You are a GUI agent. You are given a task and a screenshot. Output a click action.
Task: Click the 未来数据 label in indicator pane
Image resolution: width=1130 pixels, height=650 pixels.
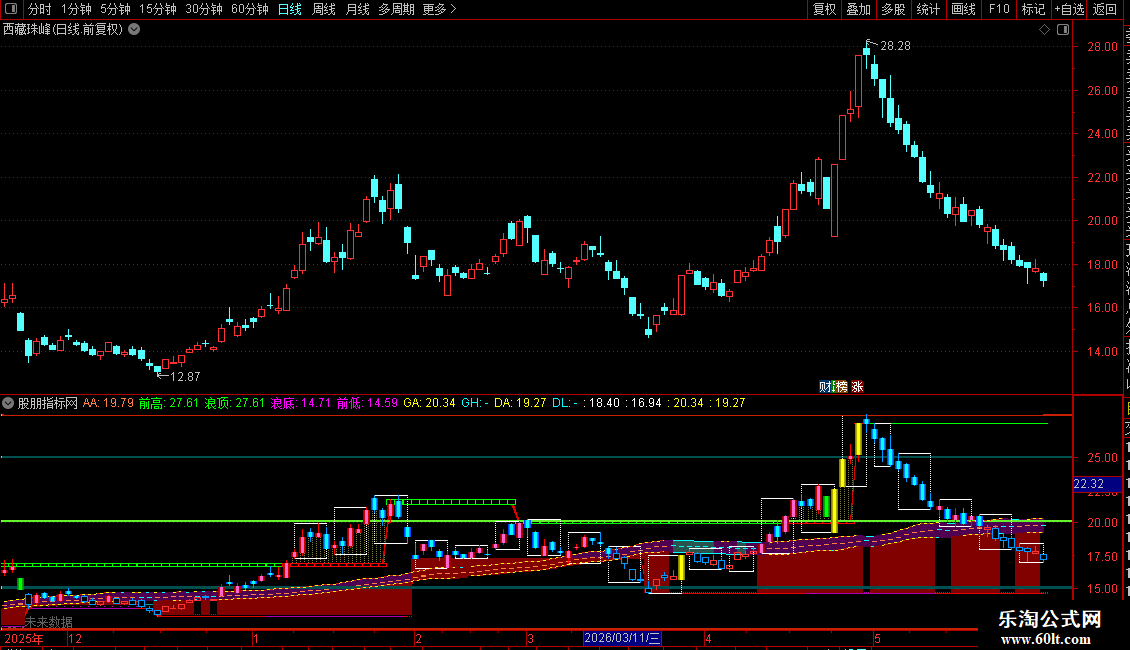[x=48, y=622]
